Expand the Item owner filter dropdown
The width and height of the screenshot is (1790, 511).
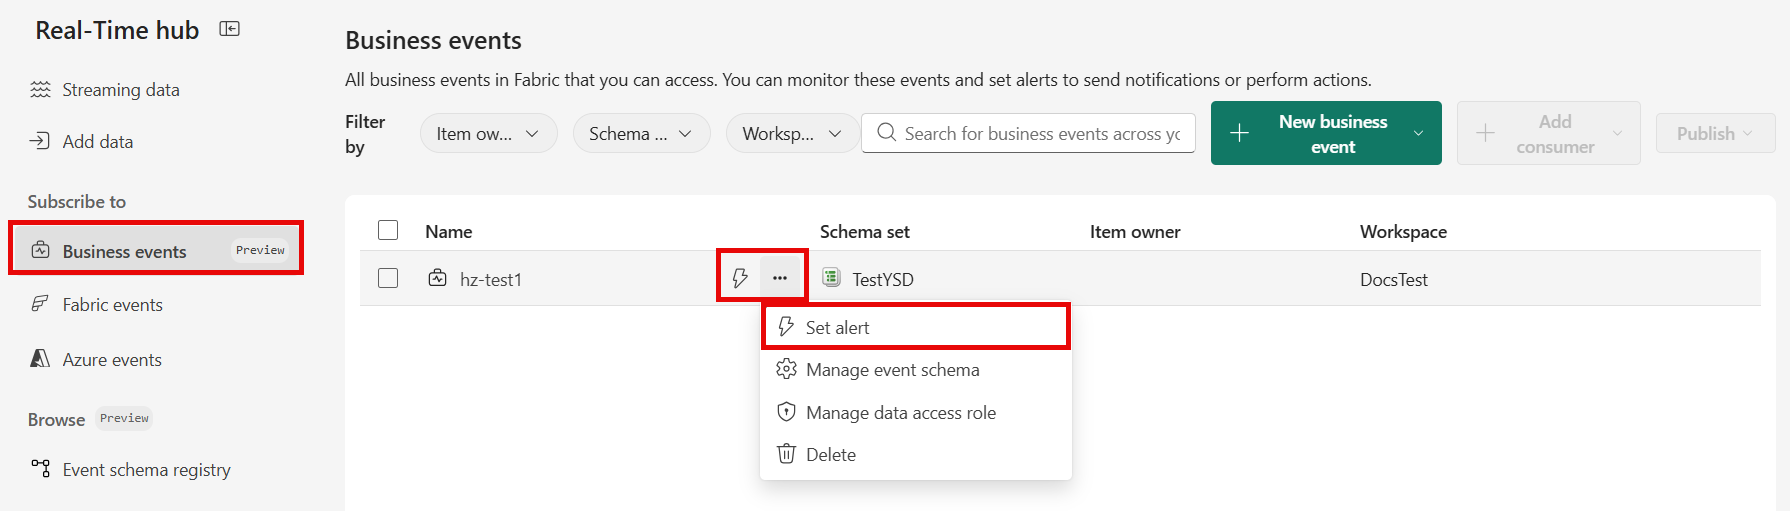pyautogui.click(x=489, y=133)
